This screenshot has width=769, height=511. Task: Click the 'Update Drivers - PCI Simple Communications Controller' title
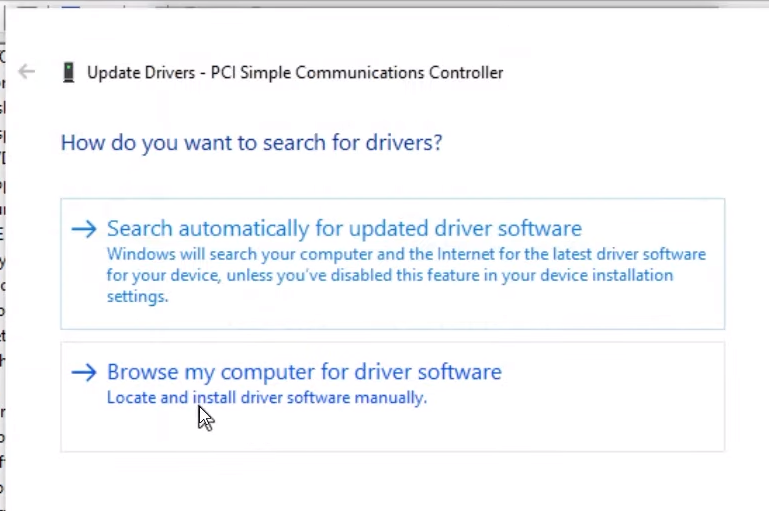[x=295, y=73]
